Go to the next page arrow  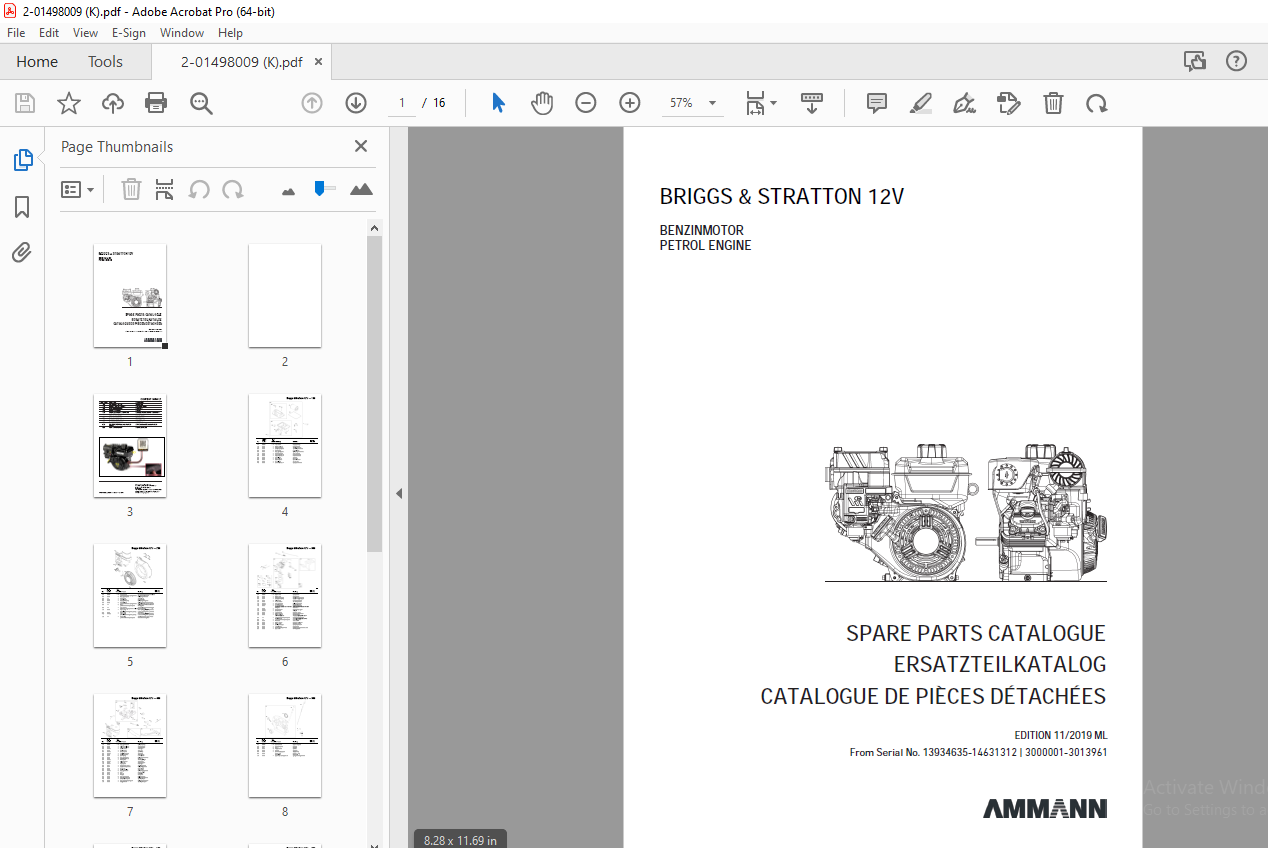pos(356,103)
